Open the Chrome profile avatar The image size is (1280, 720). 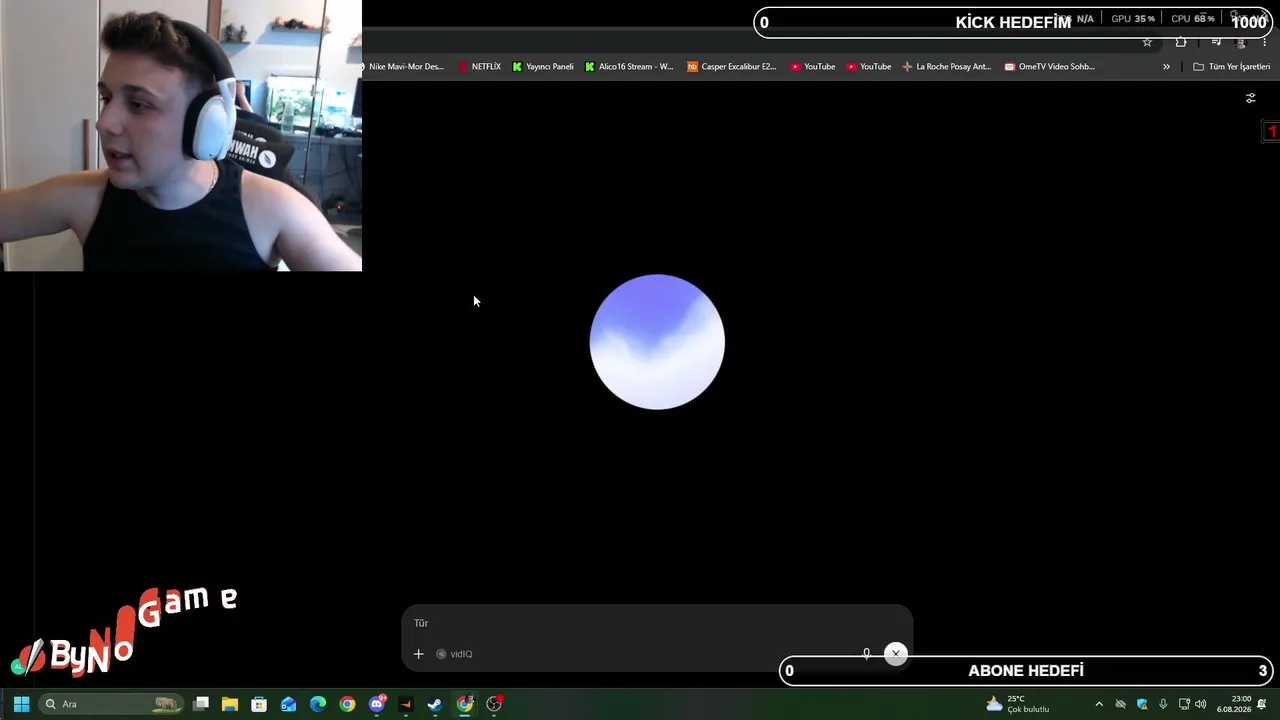pyautogui.click(x=1241, y=42)
